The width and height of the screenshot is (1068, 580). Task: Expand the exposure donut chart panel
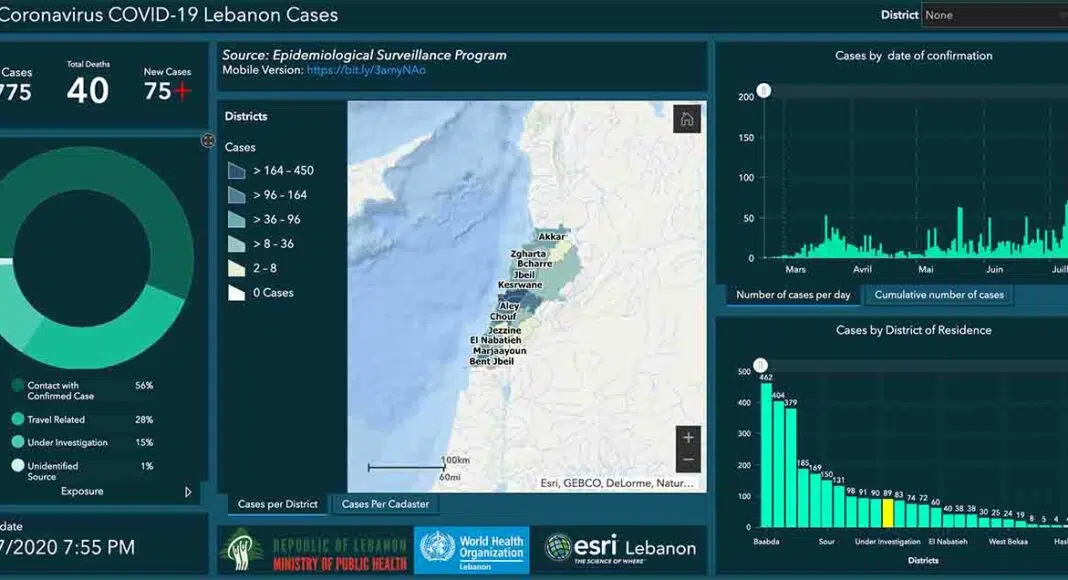[208, 141]
